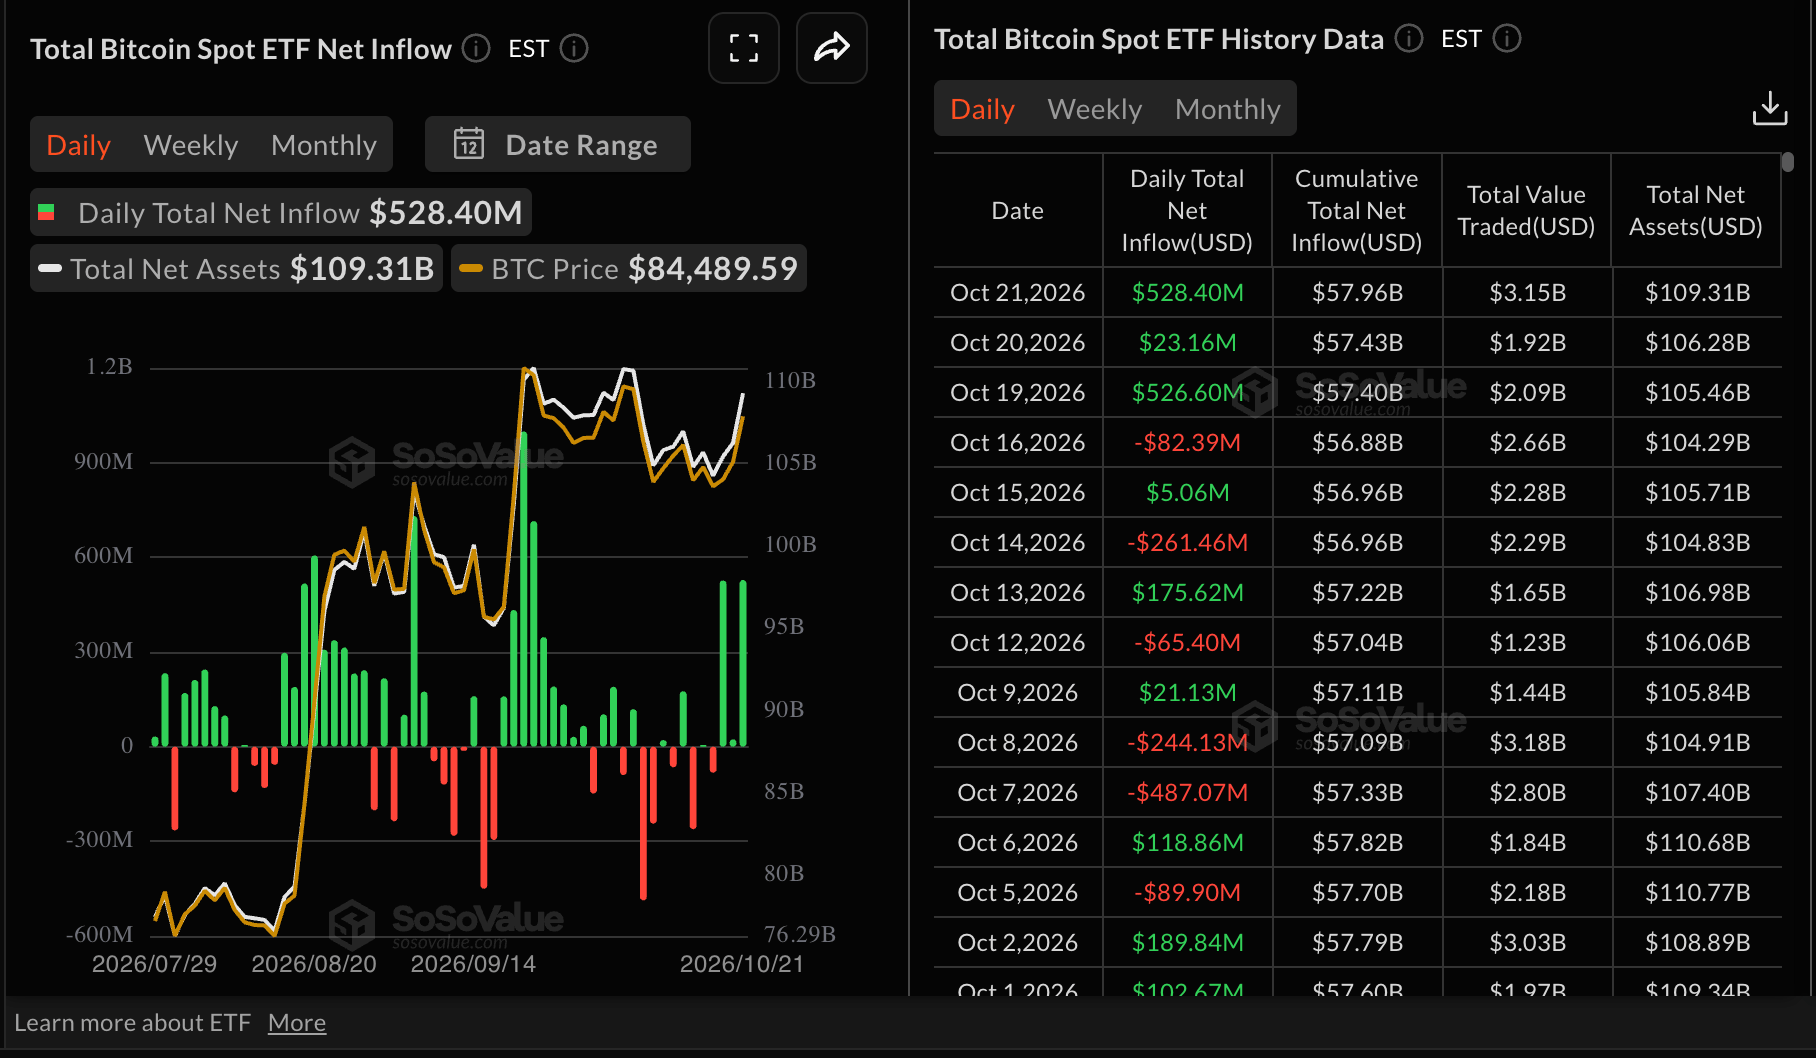Click Cumulative Total Net Inflow(USD) header

click(1357, 210)
